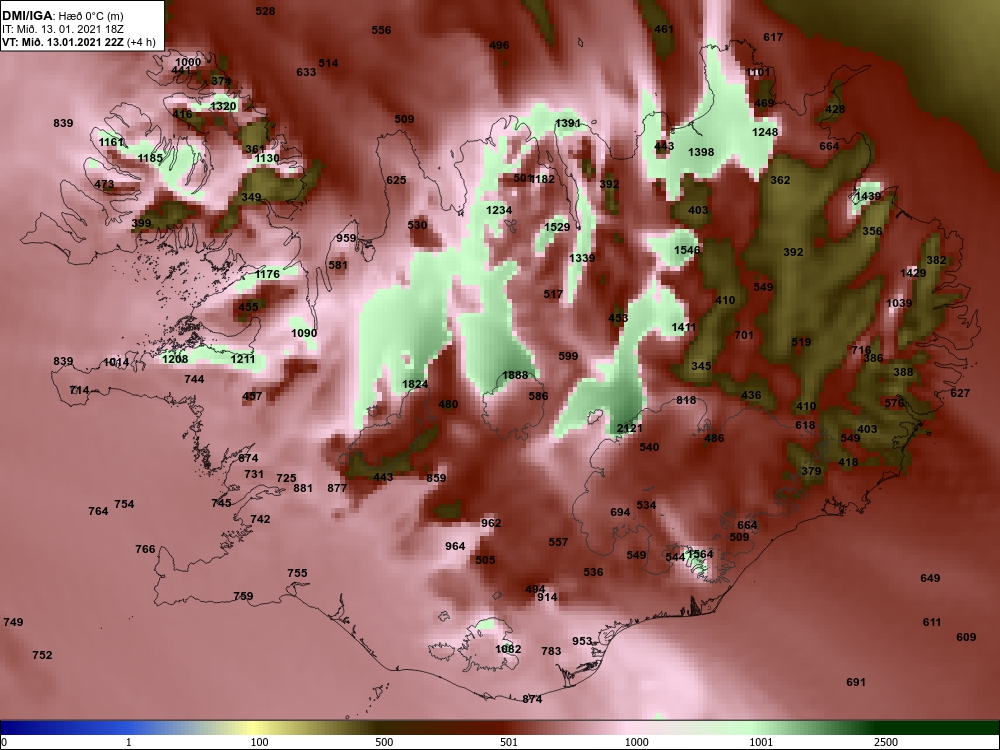Click the map value 1546
1000x750 pixels.
pos(687,250)
